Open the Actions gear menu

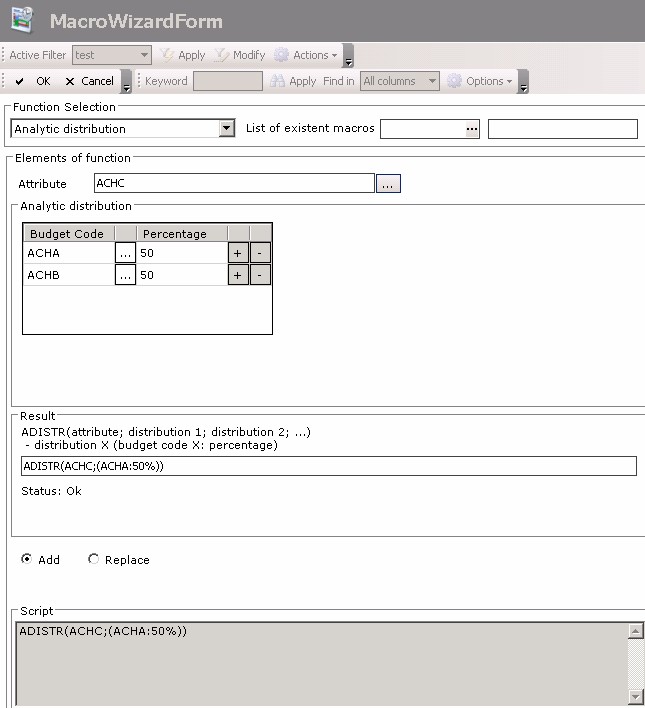point(304,55)
